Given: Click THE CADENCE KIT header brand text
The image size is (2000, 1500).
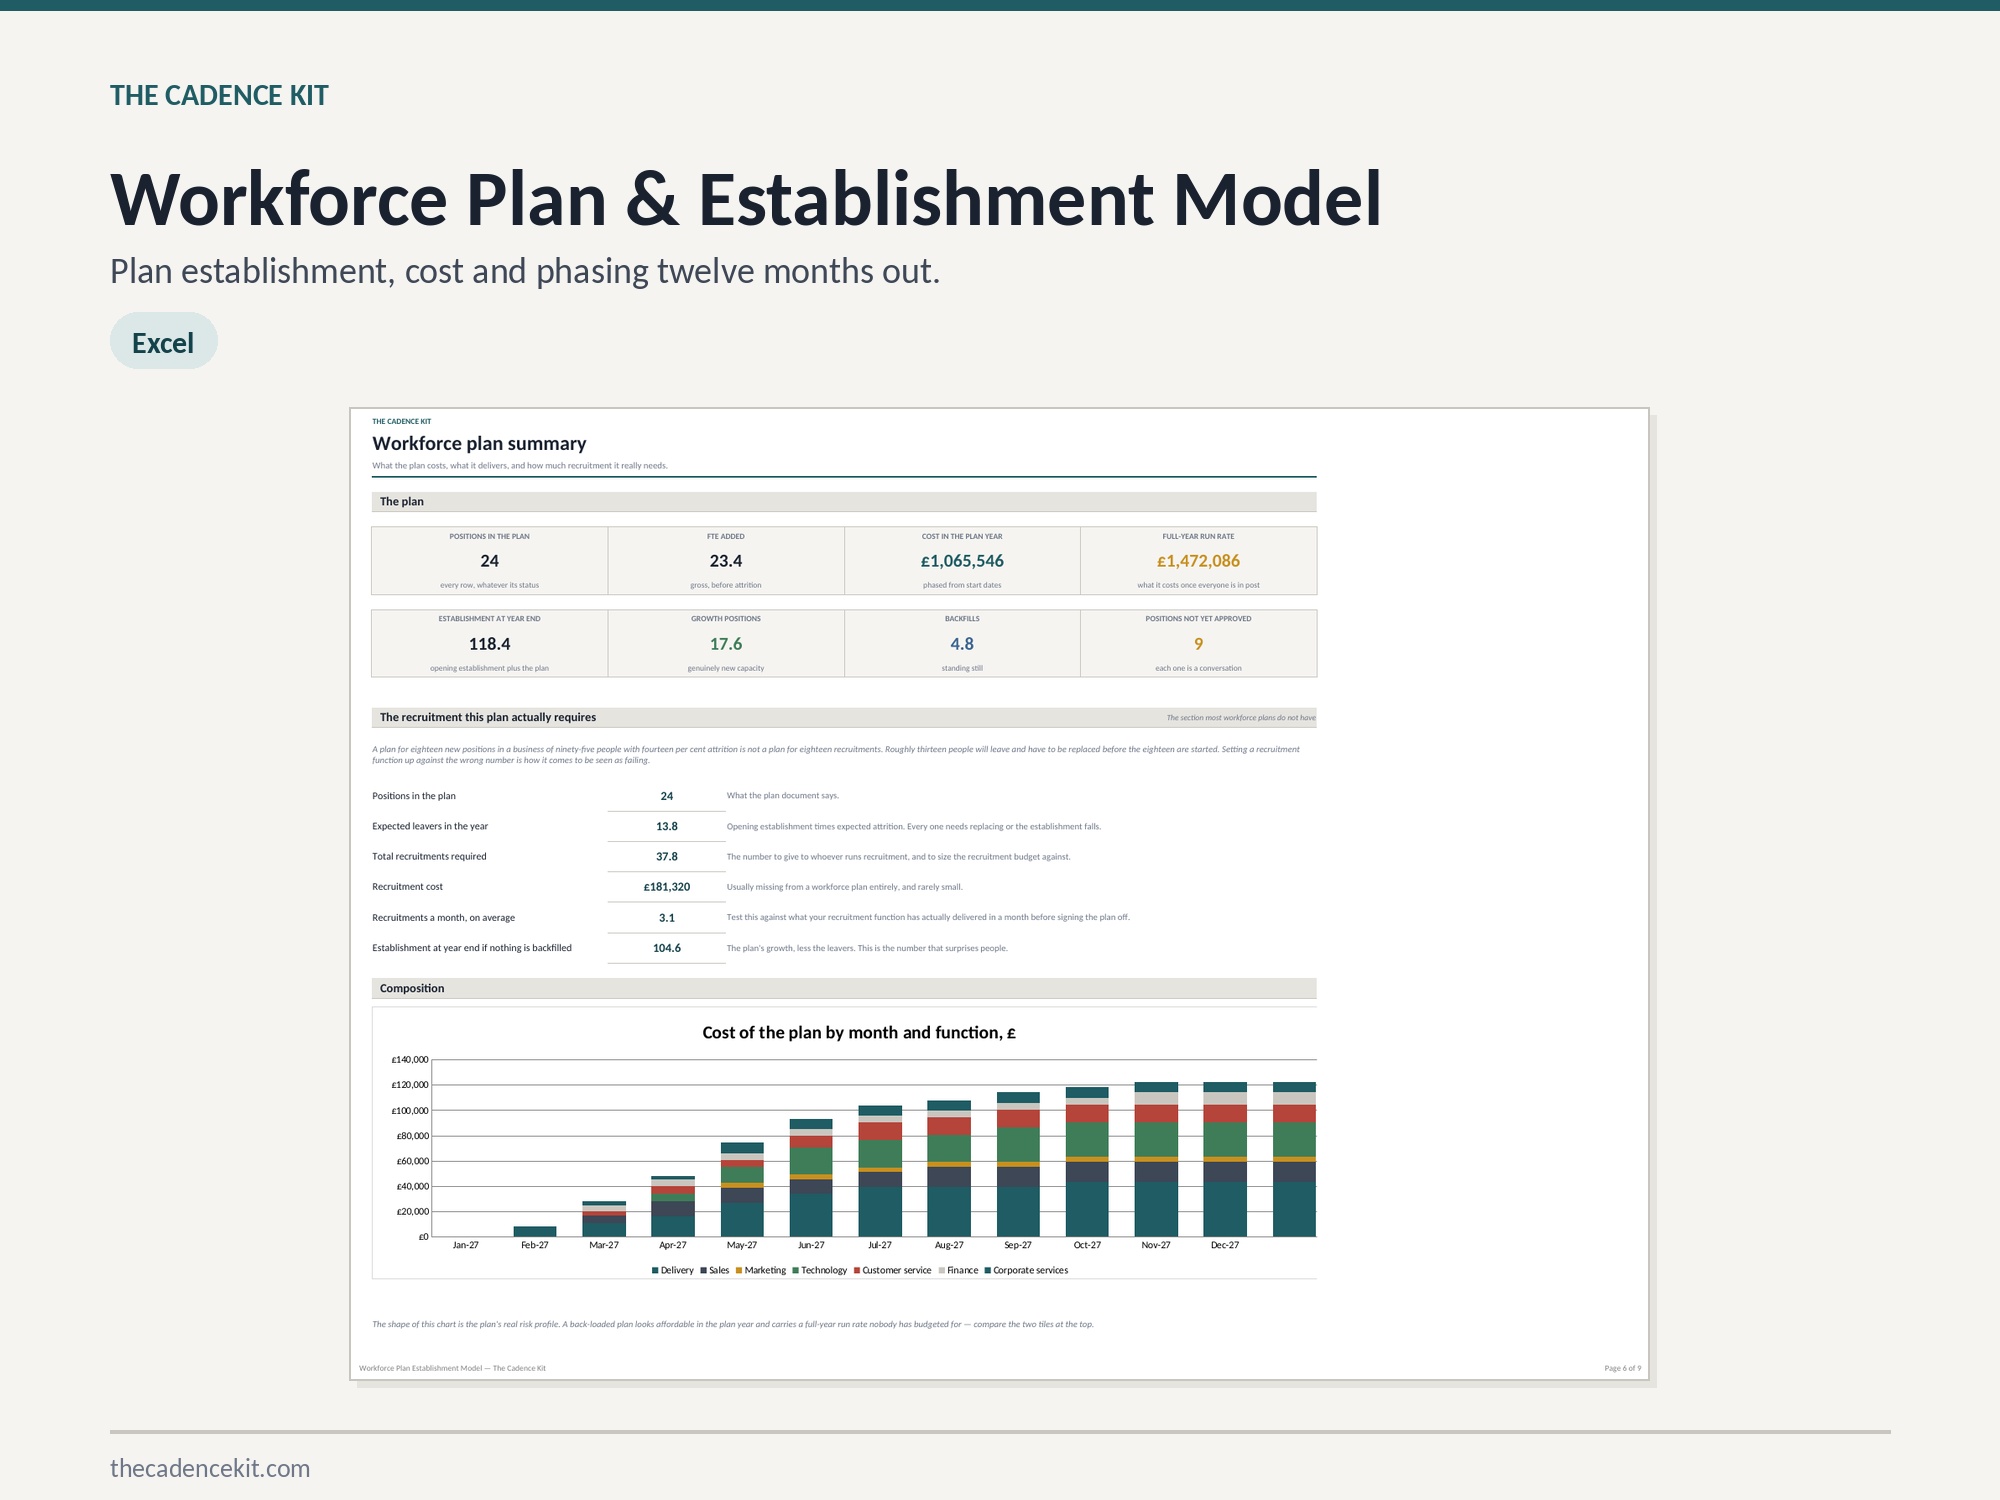Looking at the screenshot, I should 219,96.
